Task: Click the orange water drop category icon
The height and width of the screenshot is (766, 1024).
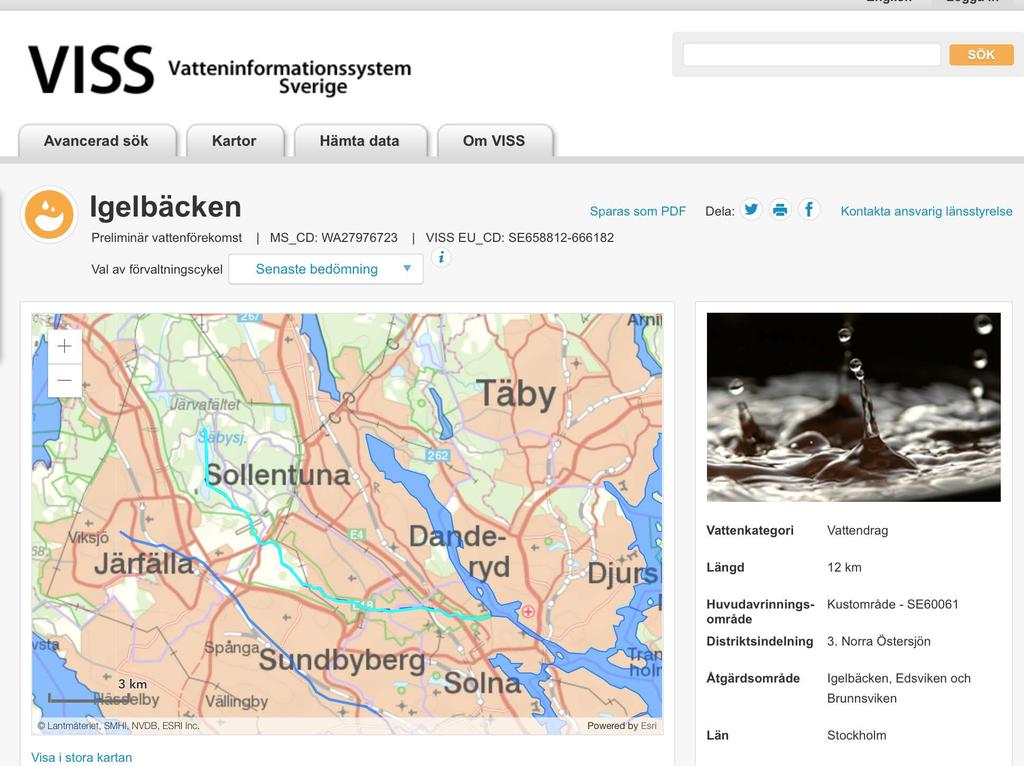Action: click(x=49, y=214)
